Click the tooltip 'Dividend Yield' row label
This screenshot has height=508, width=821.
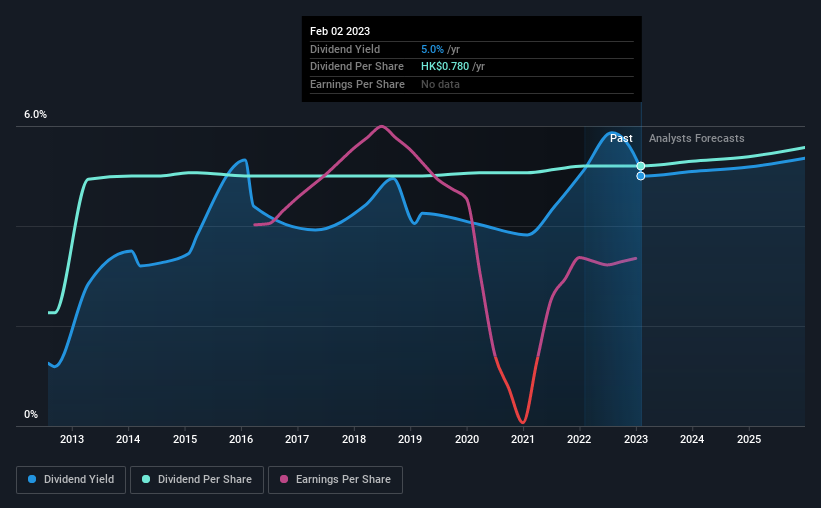(345, 49)
